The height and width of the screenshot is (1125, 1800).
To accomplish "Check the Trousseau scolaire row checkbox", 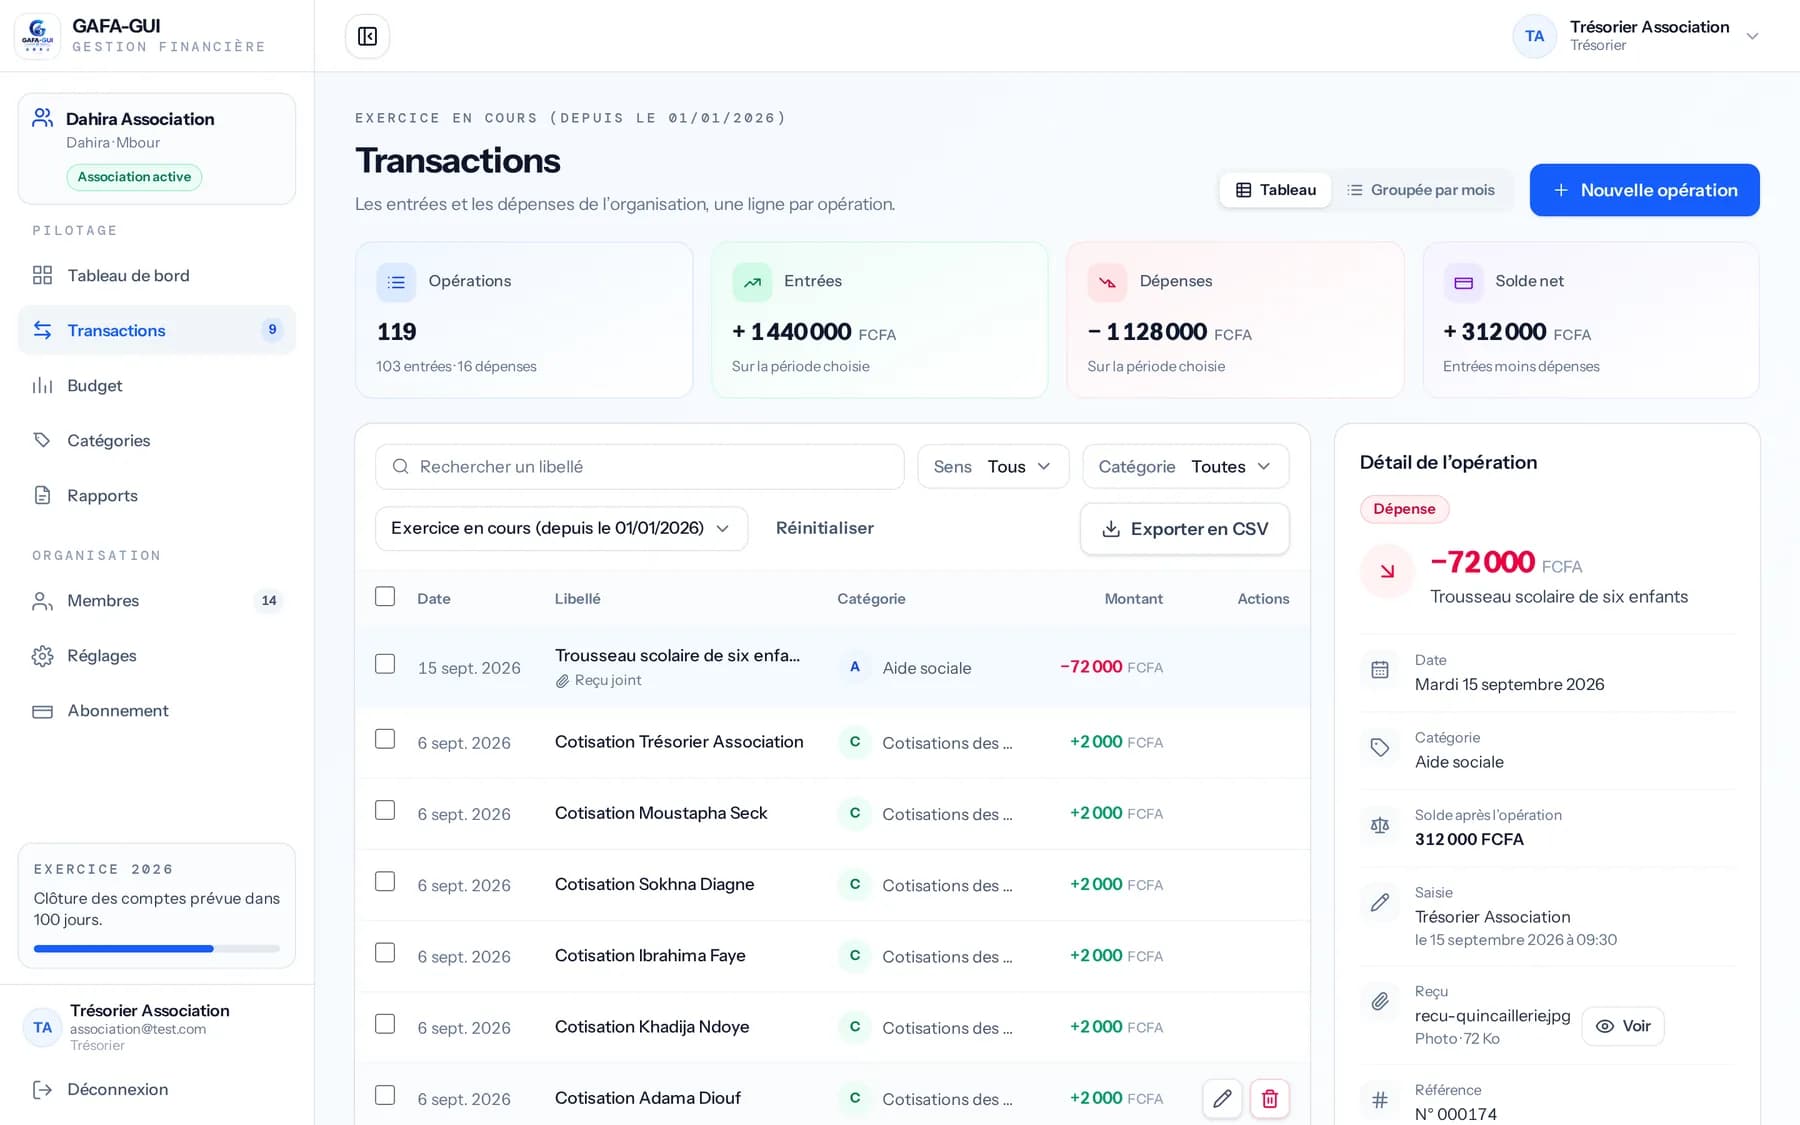I will pyautogui.click(x=385, y=664).
